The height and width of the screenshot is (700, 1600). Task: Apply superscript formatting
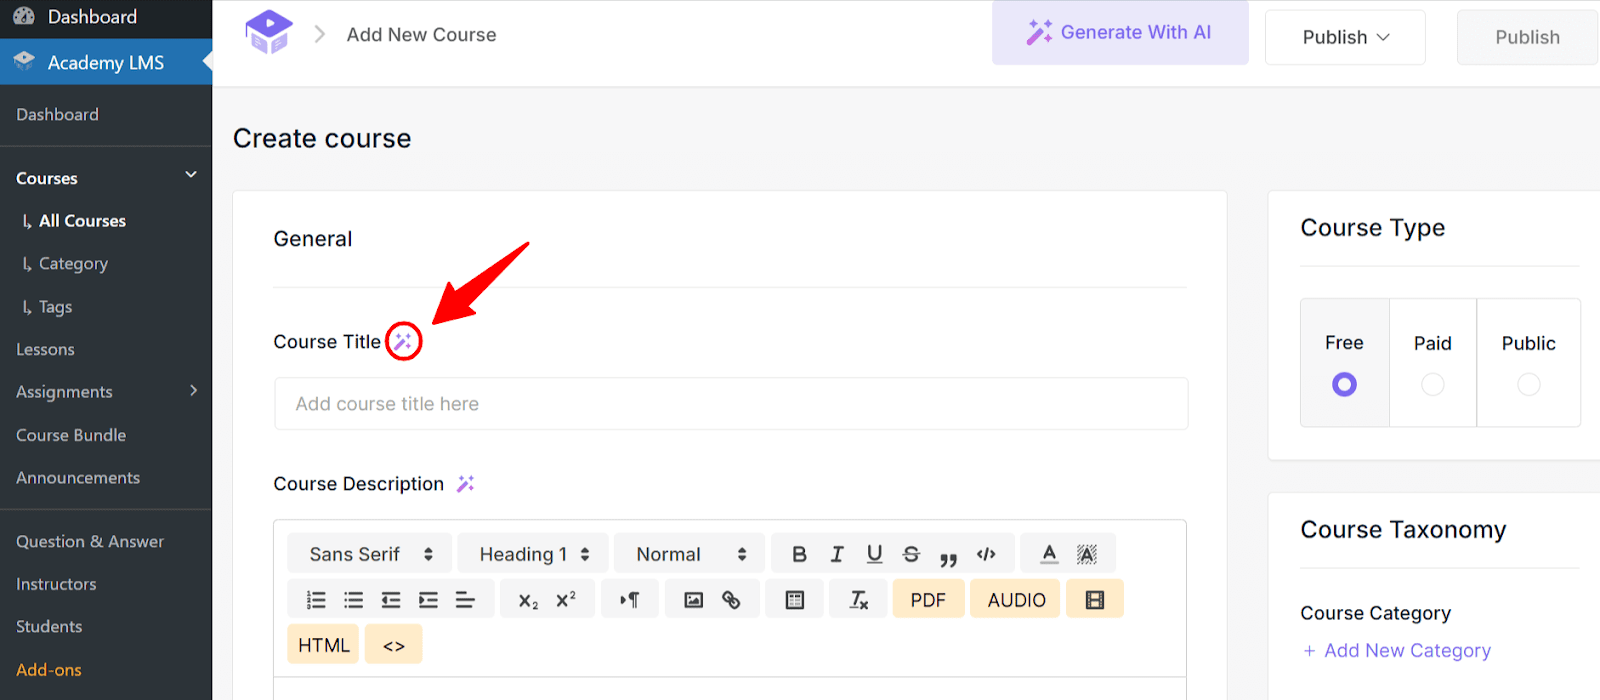566,600
